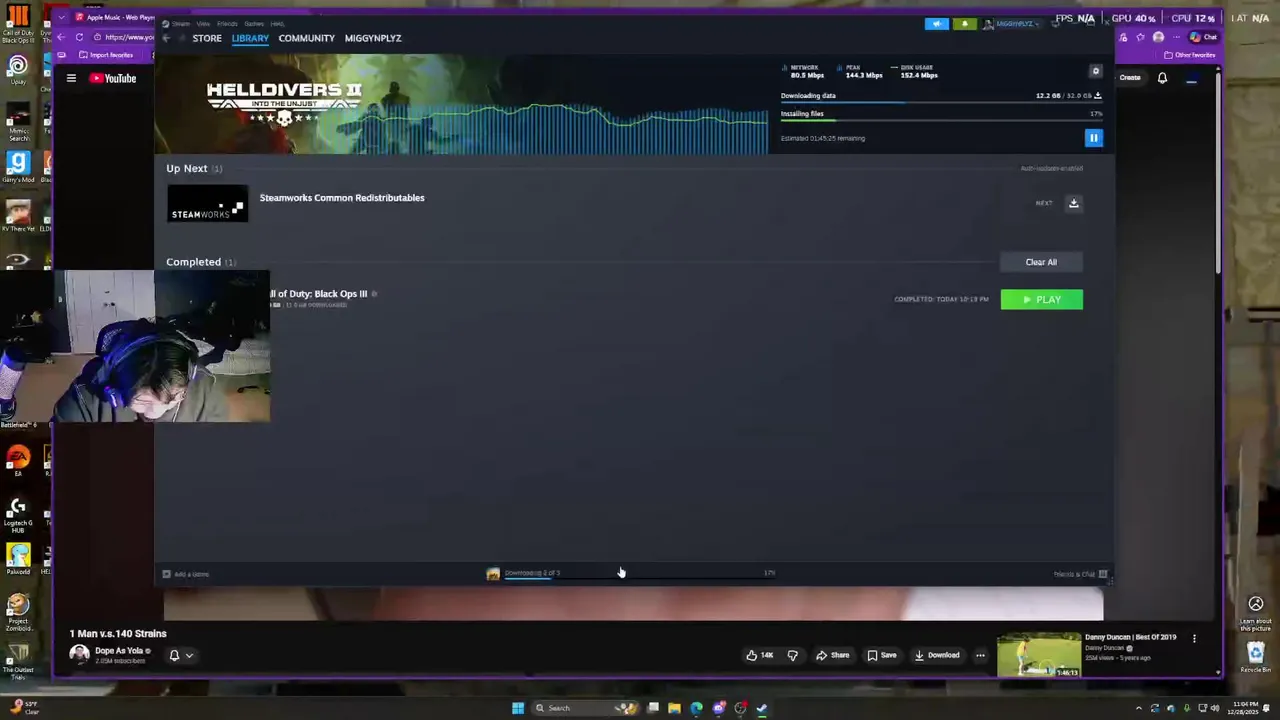Open the Games menu in Steam
Image resolution: width=1280 pixels, height=720 pixels.
[254, 23]
